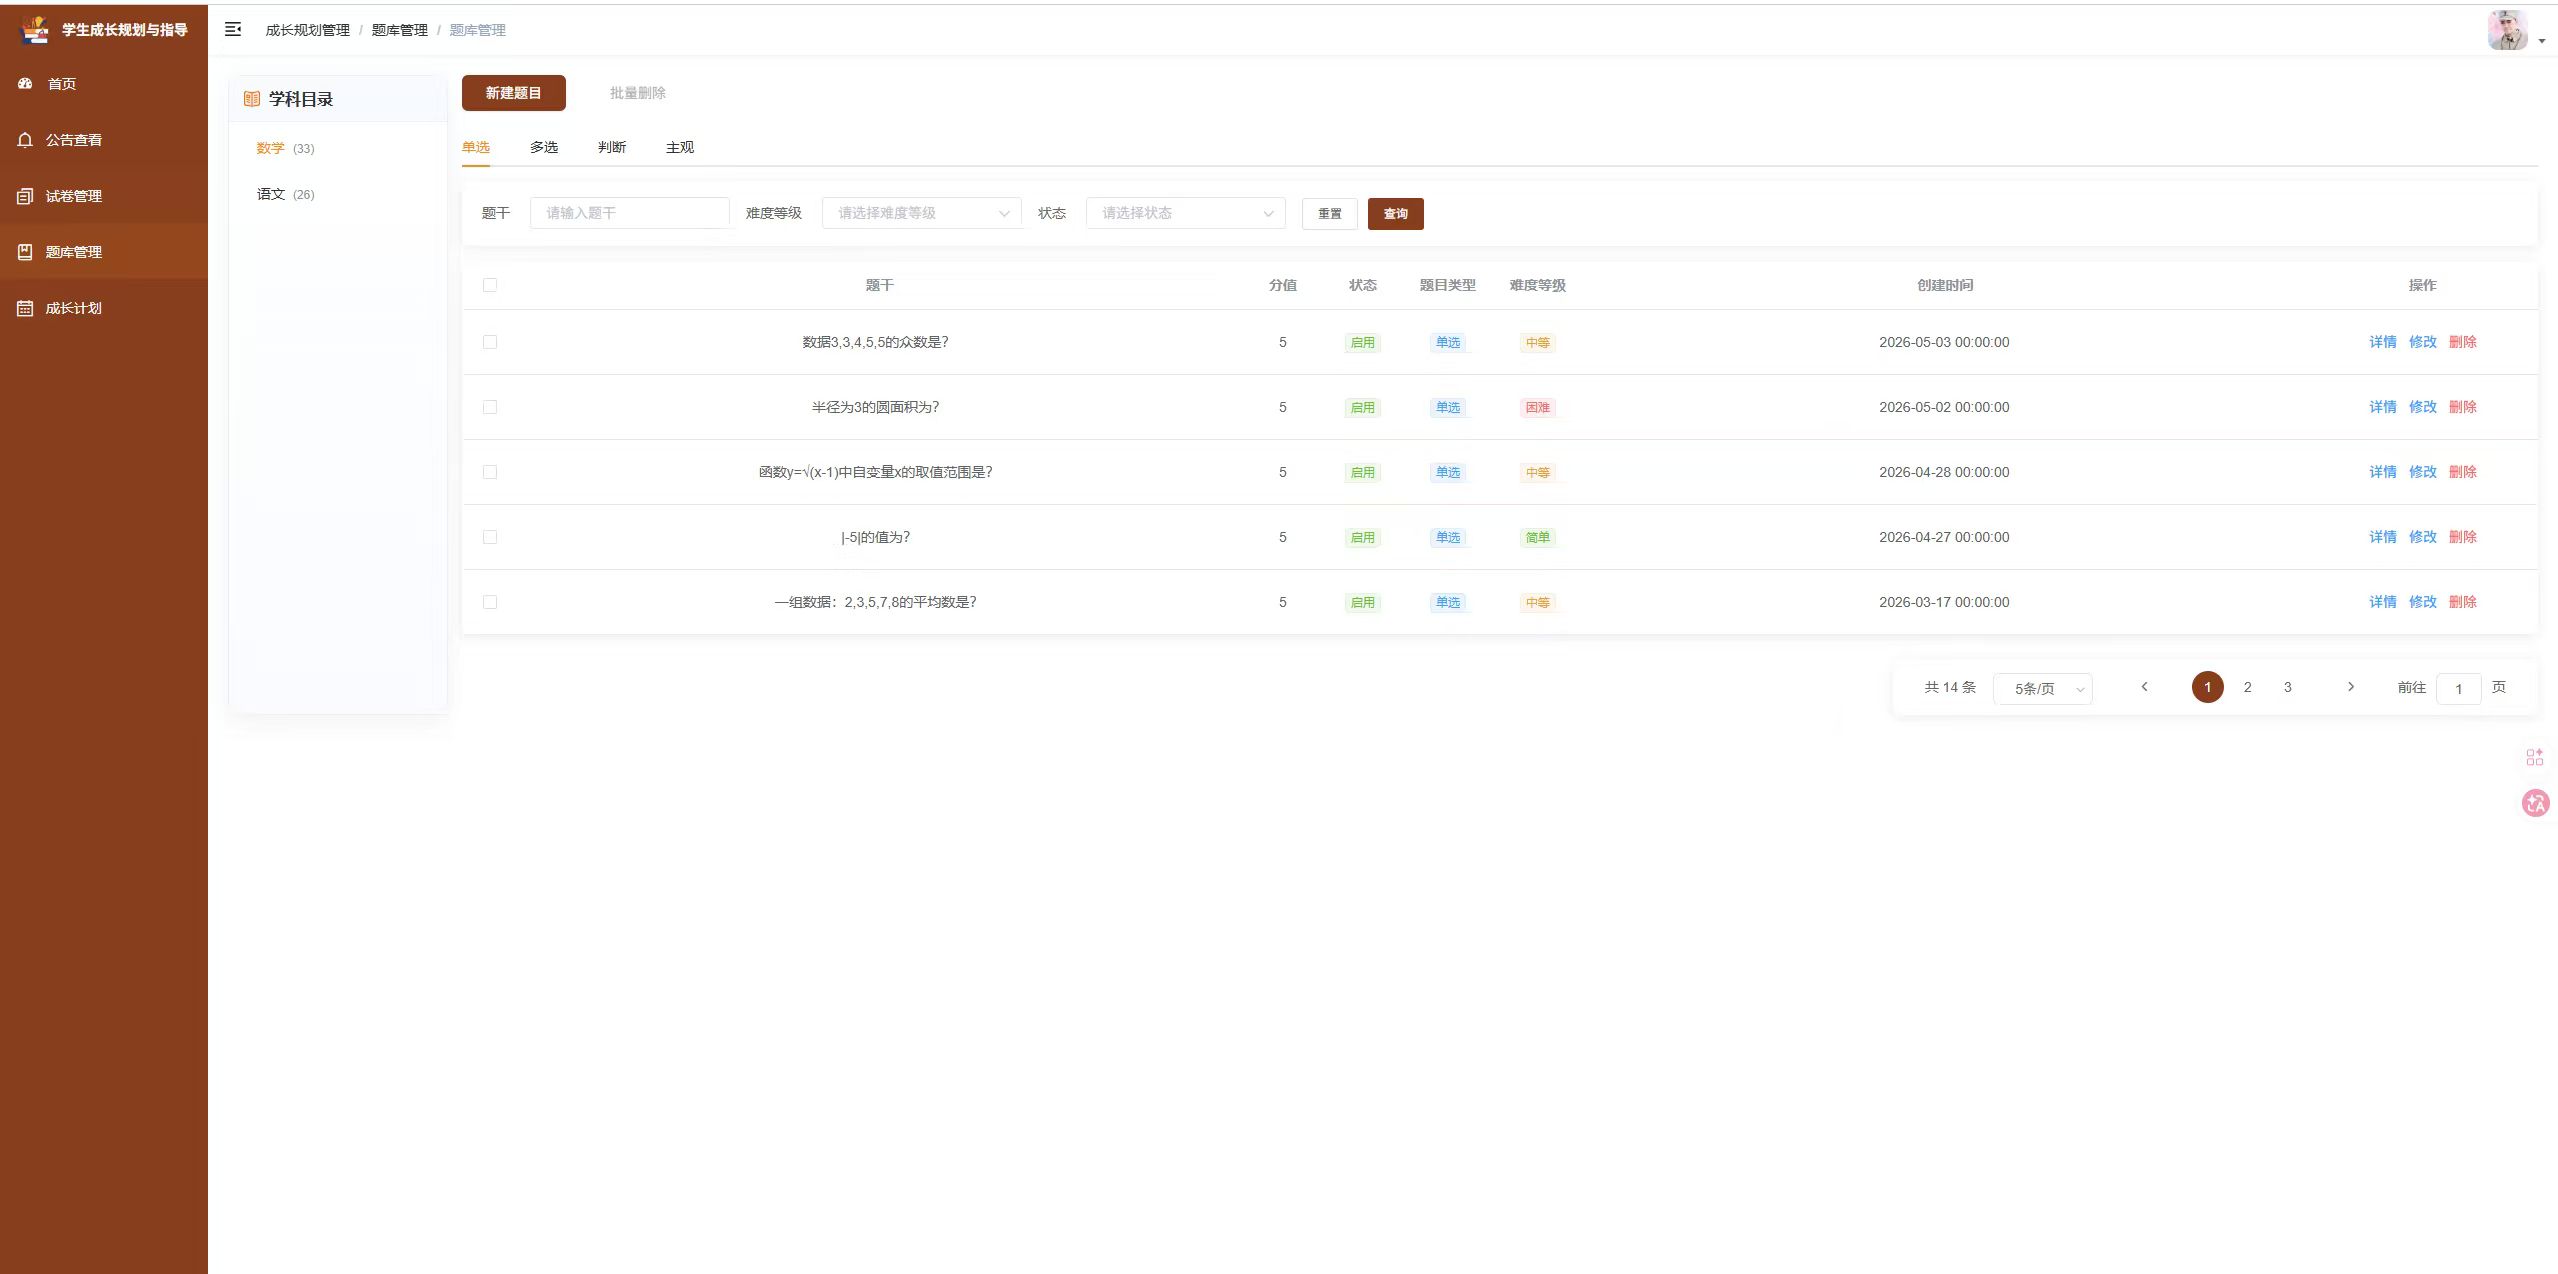
Task: Click current page 1 button
Action: pos(2208,687)
